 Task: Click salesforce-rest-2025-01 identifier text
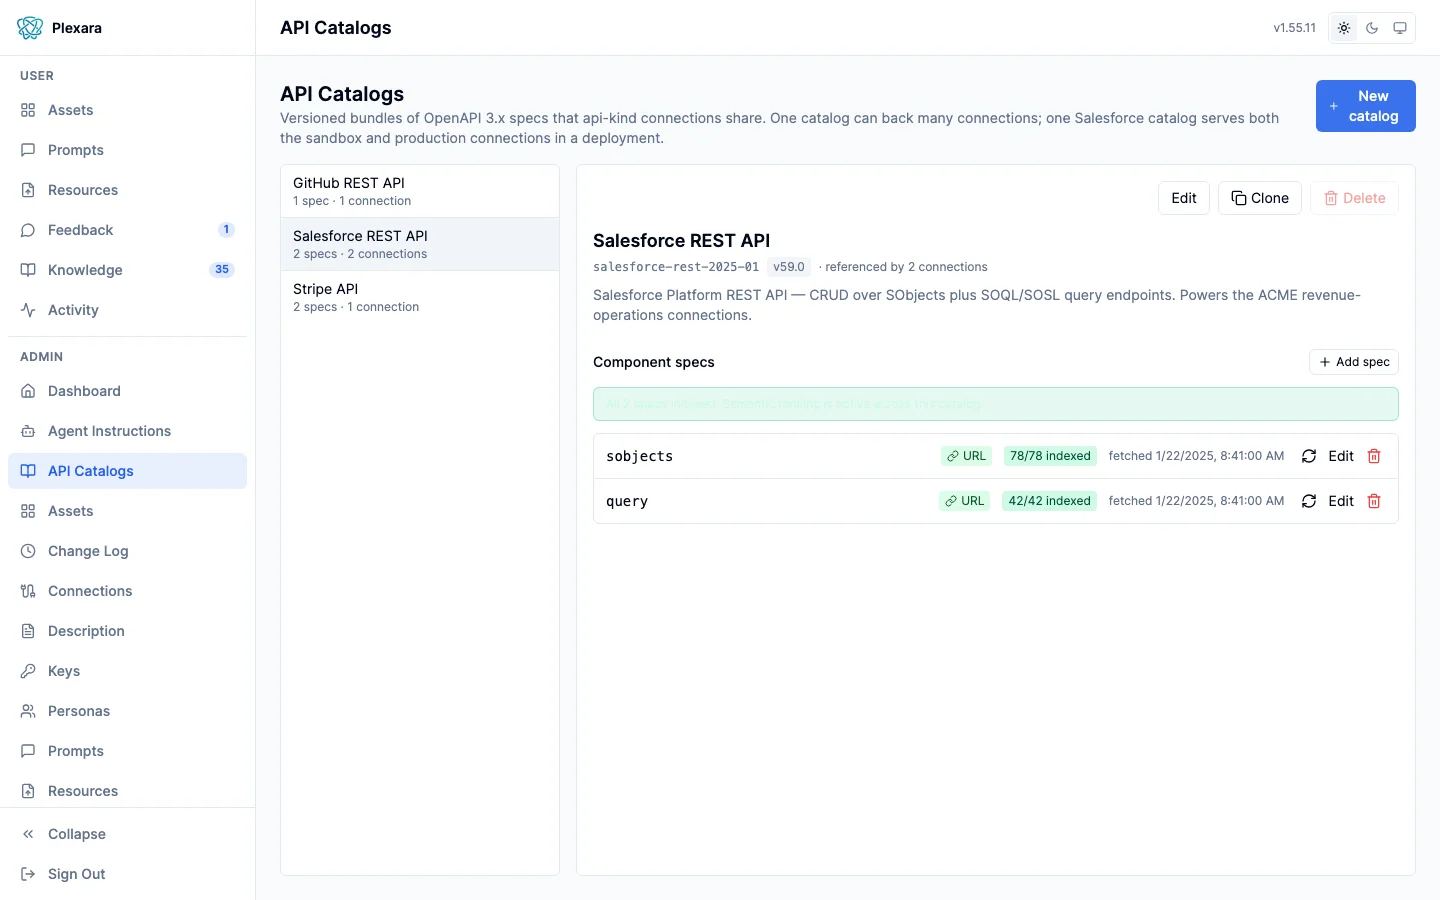pos(676,267)
